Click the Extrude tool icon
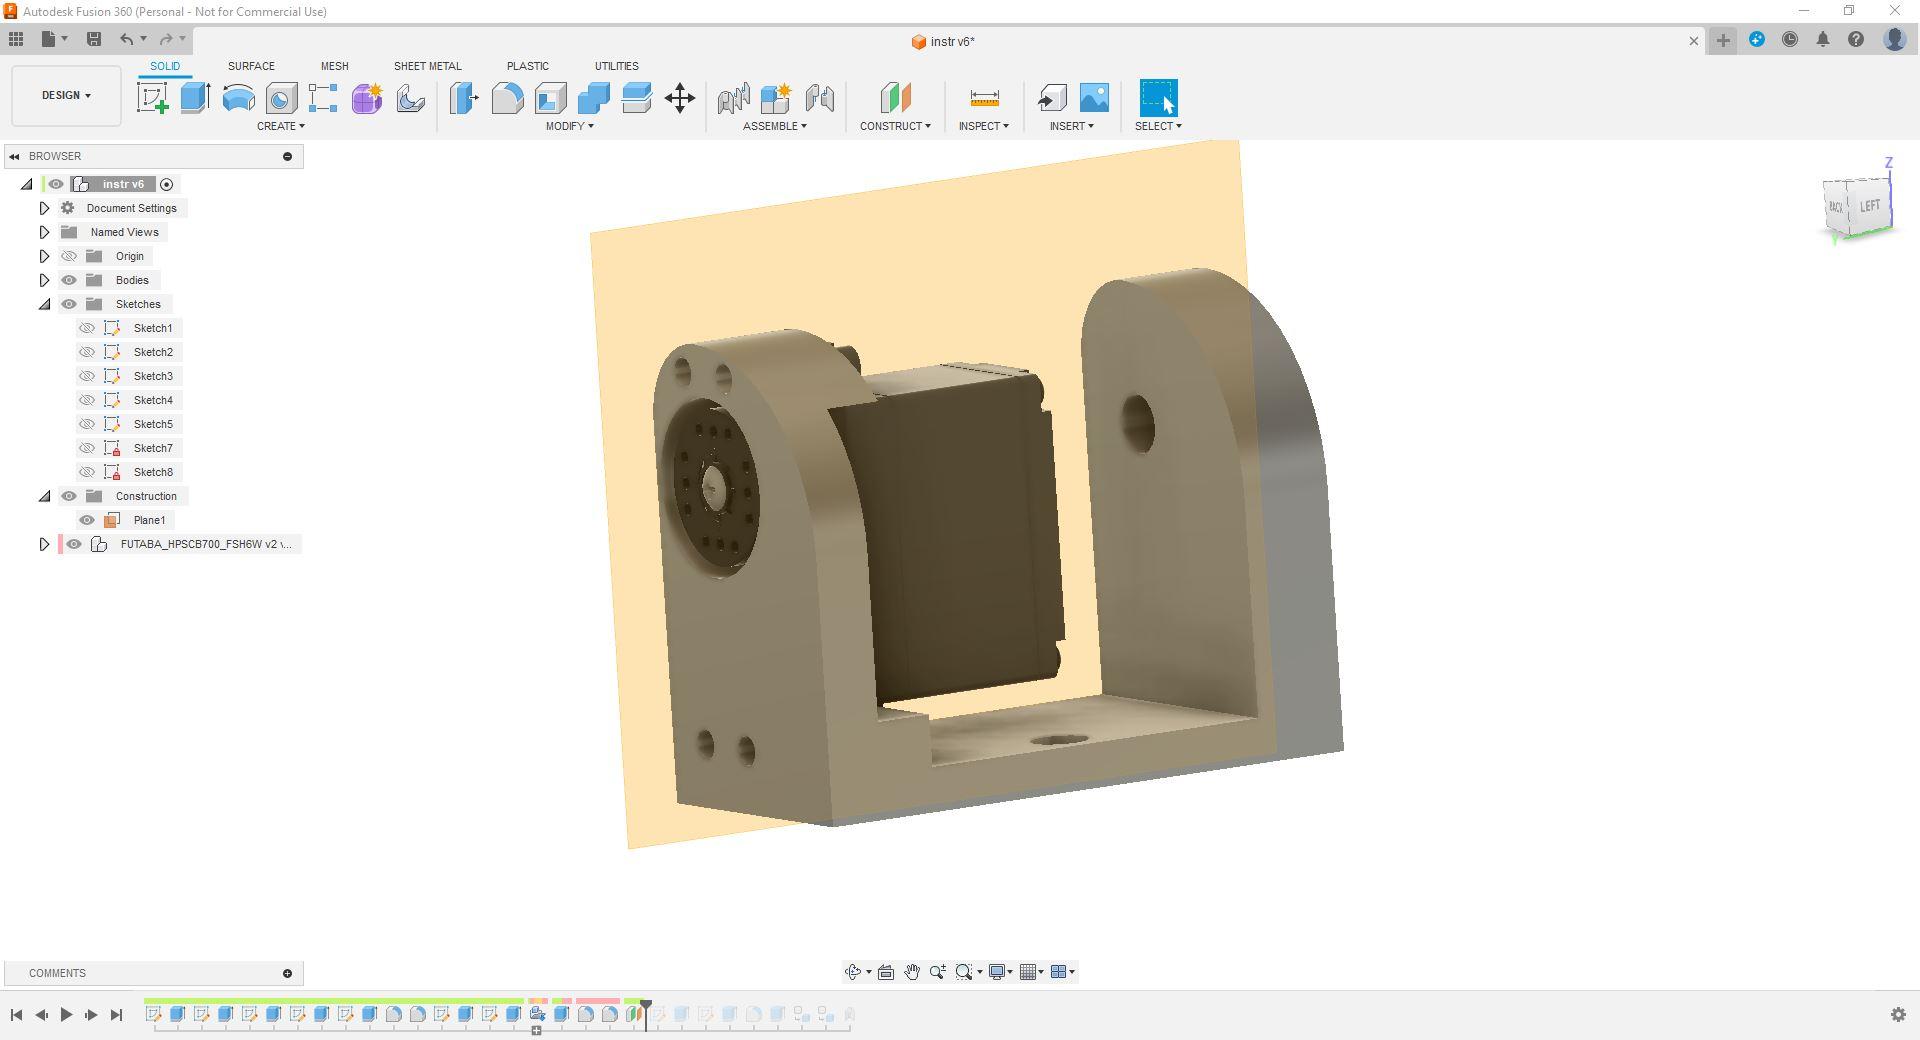Viewport: 1920px width, 1040px height. tap(195, 98)
